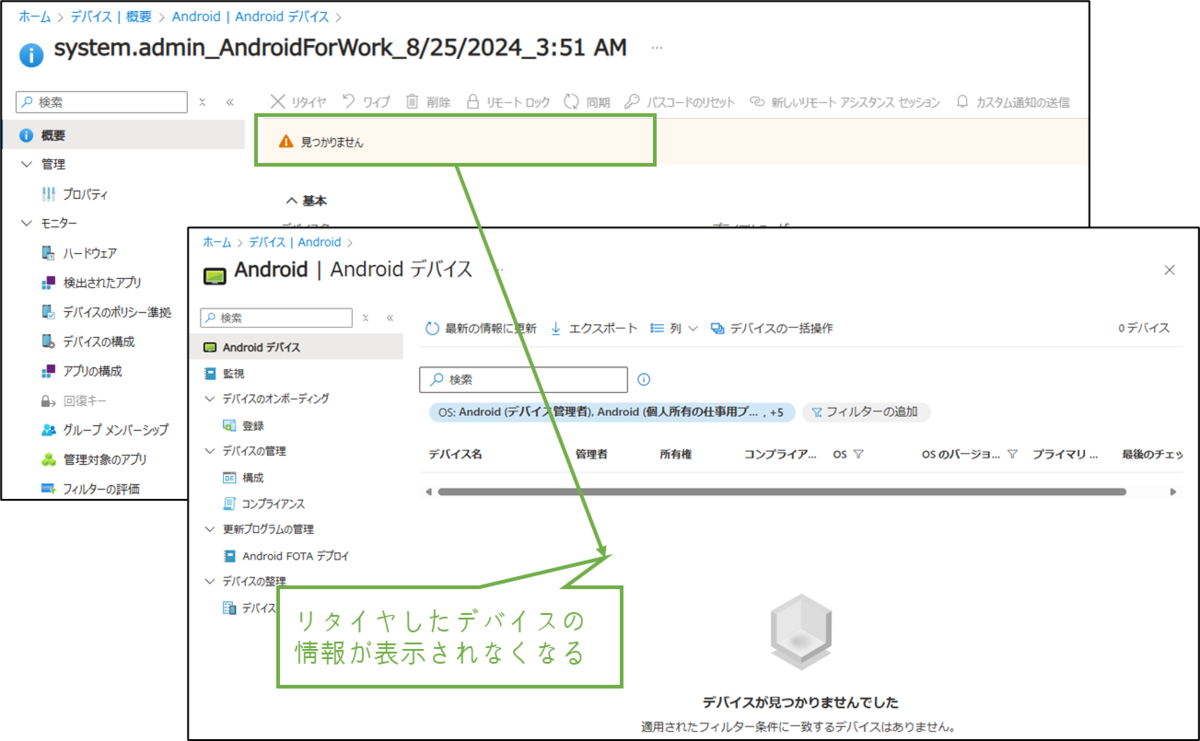
Task: Collapse the Manage (管理) section chevron
Action: pyautogui.click(x=27, y=164)
